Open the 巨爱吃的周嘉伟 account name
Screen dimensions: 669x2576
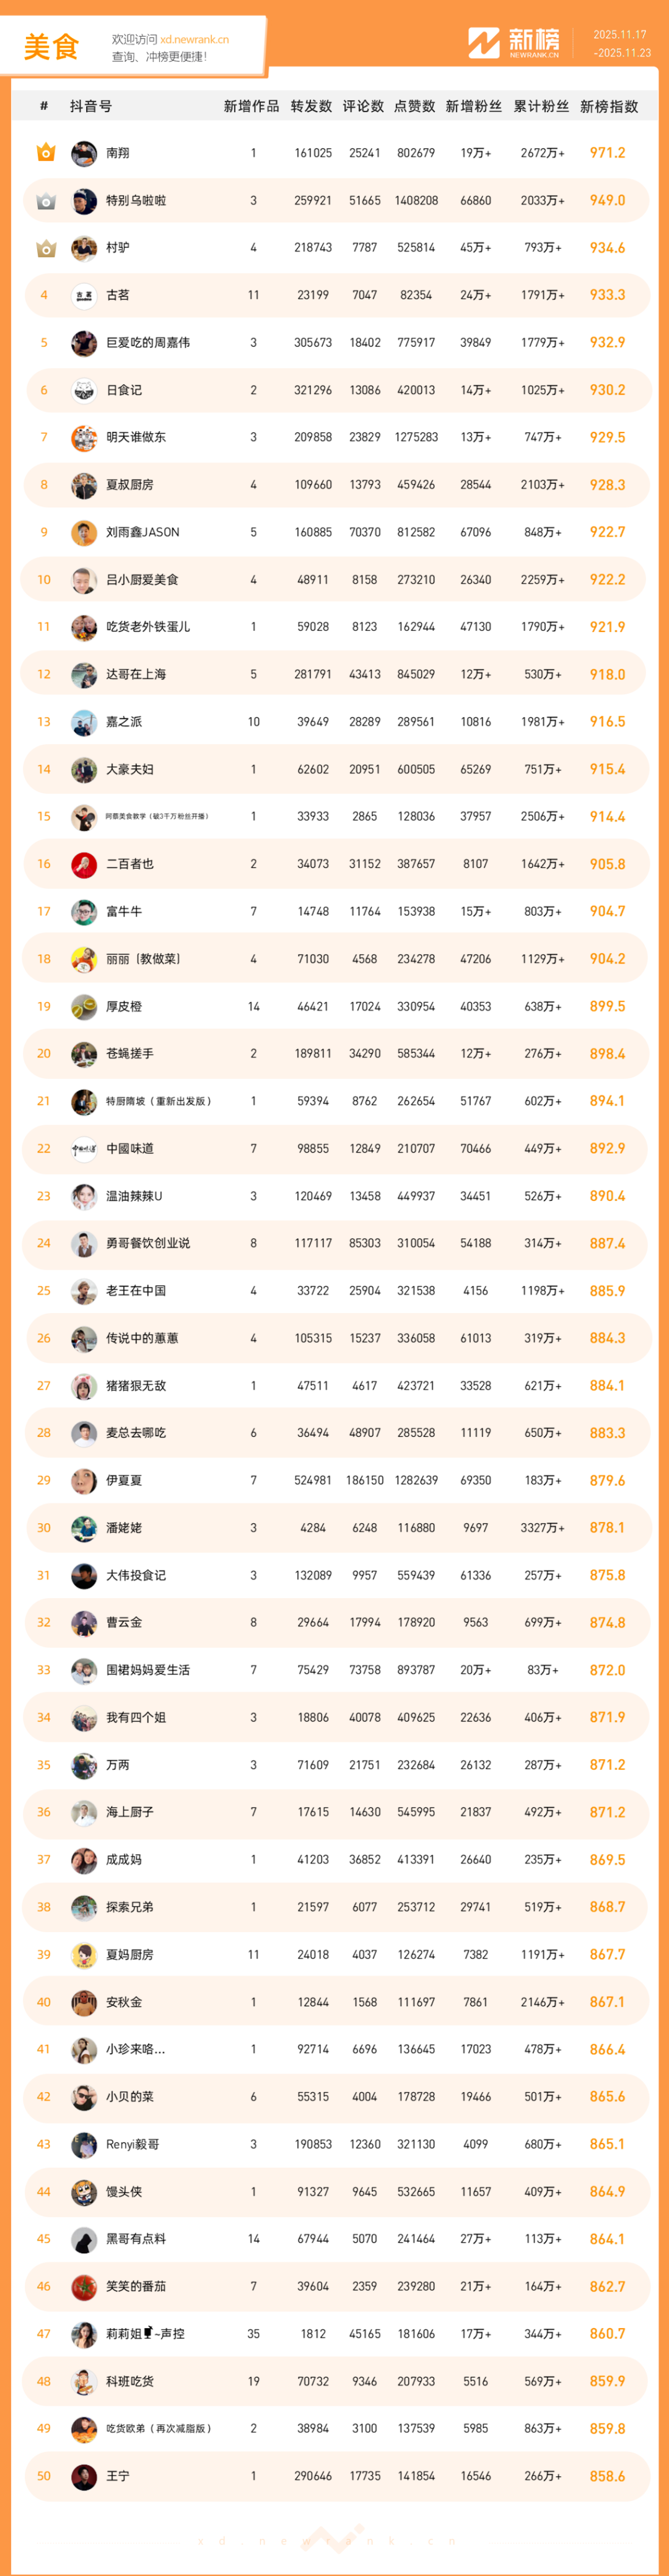point(148,343)
